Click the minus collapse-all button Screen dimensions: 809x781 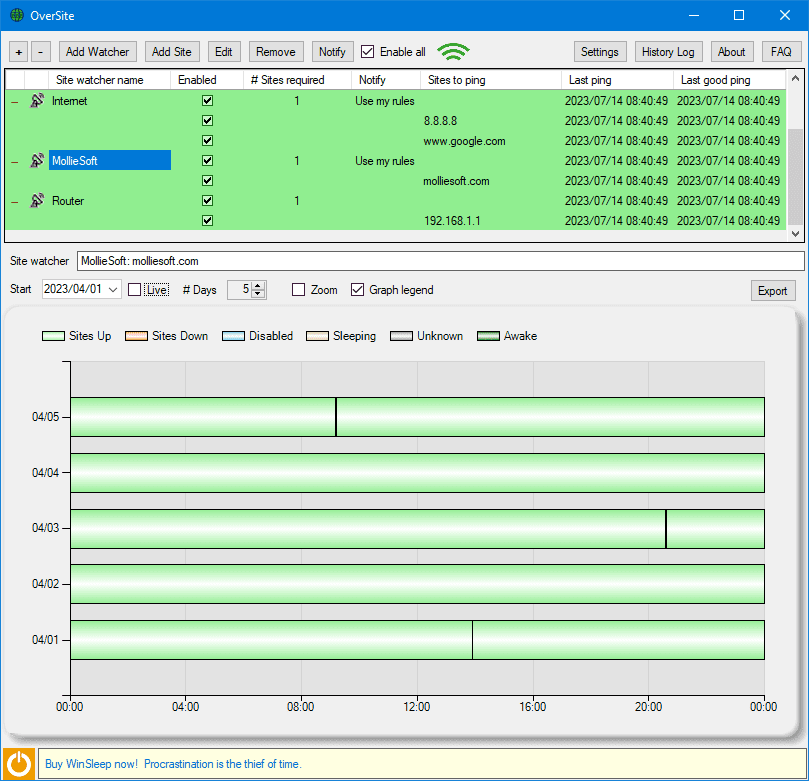coord(41,52)
